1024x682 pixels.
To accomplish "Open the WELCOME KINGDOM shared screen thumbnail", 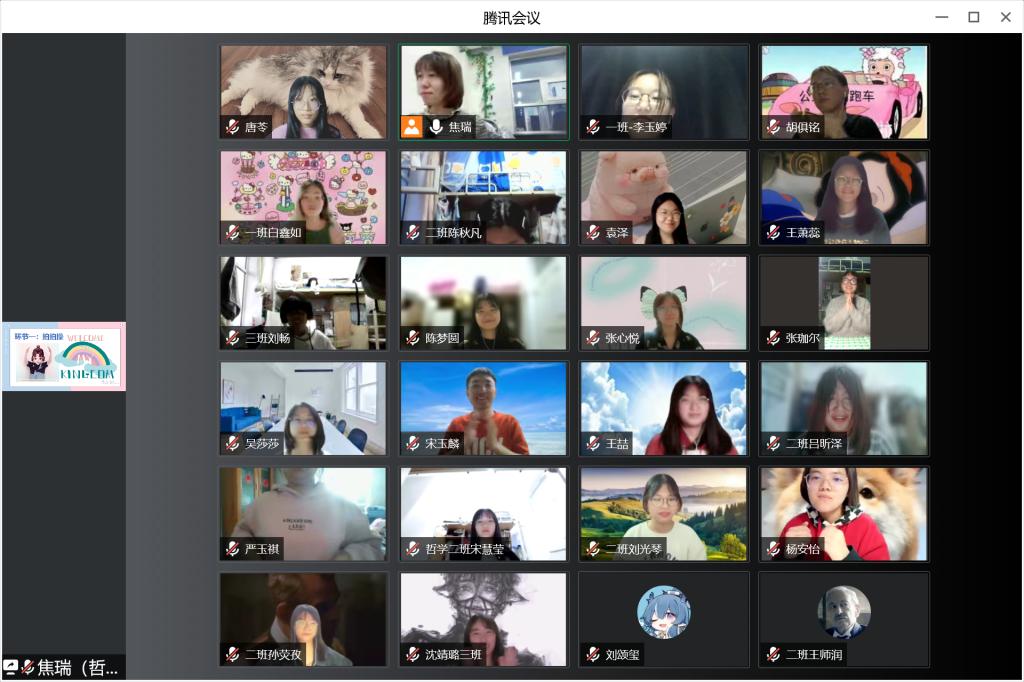I will 64,356.
